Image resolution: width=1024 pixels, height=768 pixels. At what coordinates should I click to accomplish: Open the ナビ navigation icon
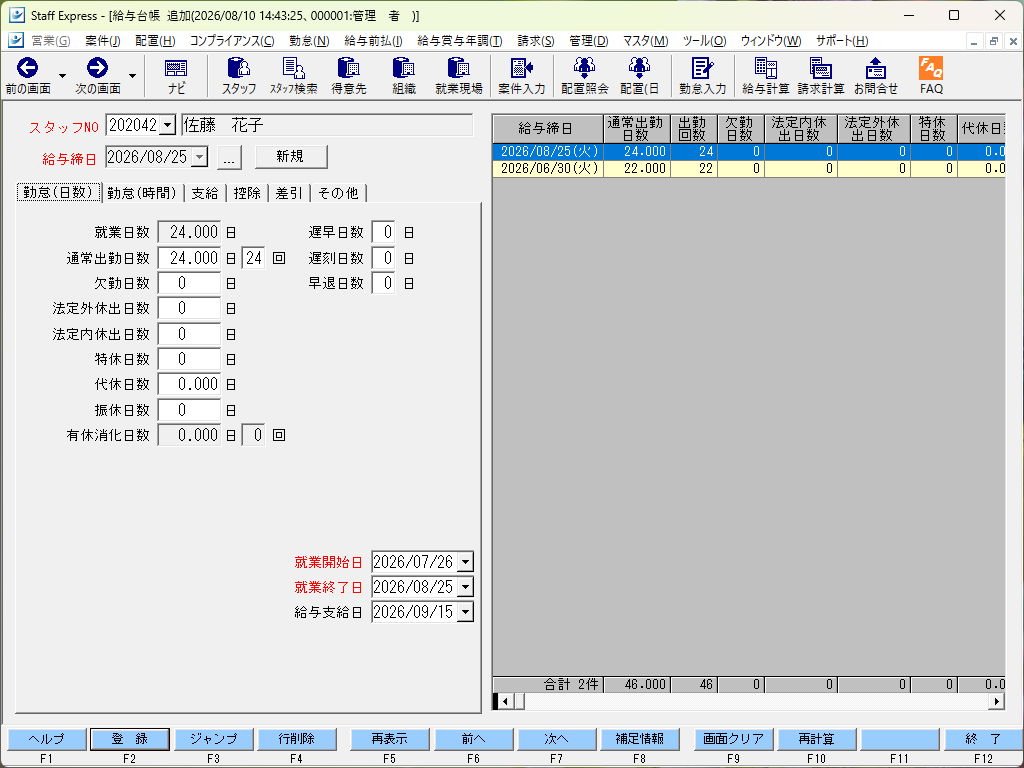pos(176,76)
